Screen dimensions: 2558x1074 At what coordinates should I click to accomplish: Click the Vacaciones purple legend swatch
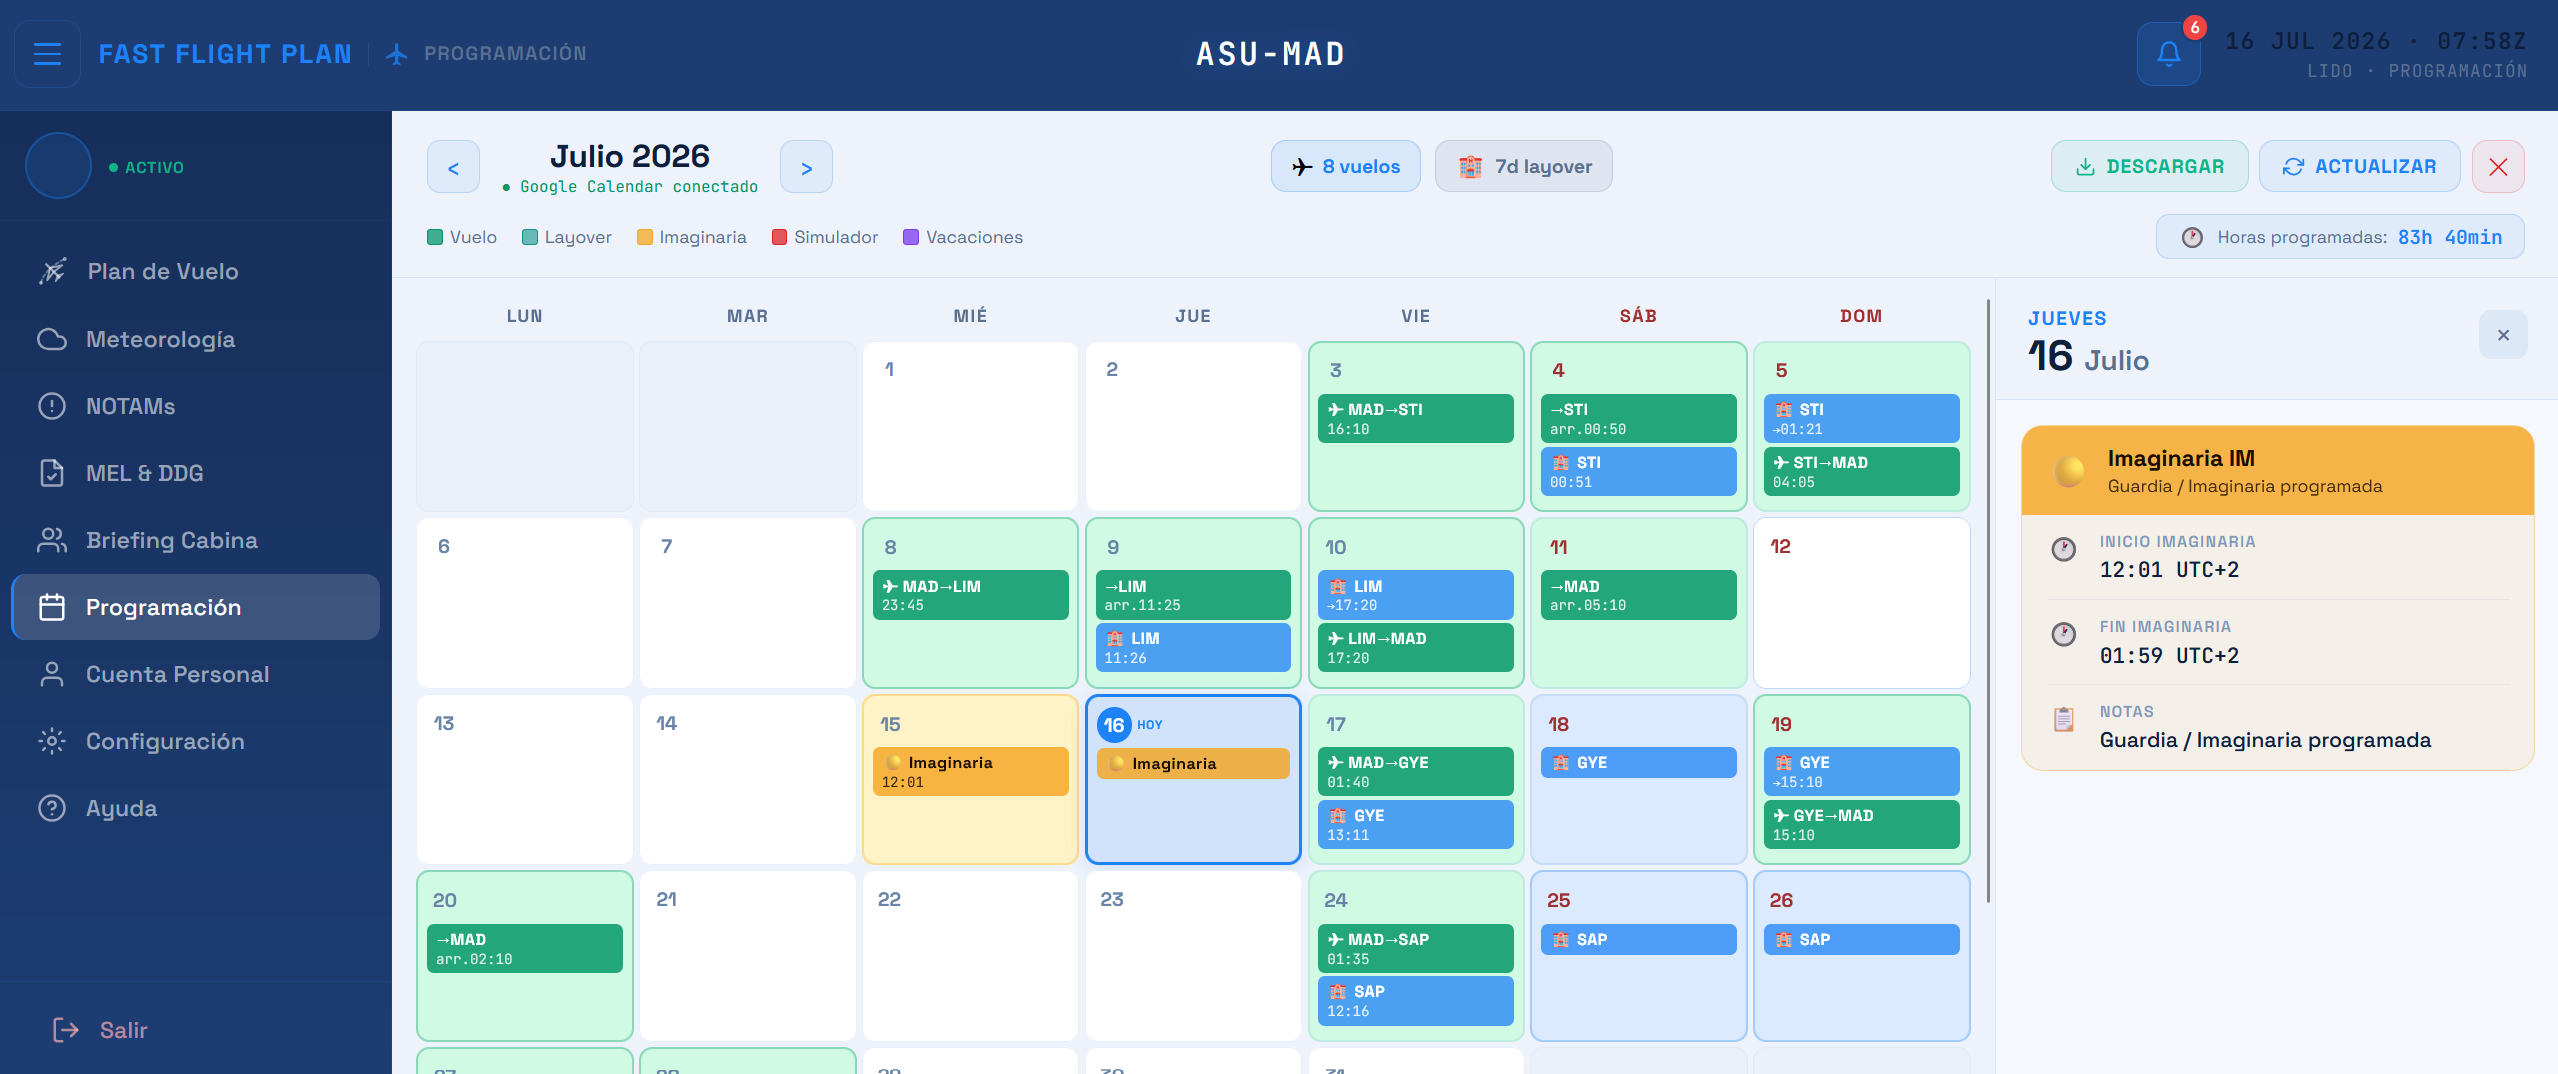[x=911, y=237]
